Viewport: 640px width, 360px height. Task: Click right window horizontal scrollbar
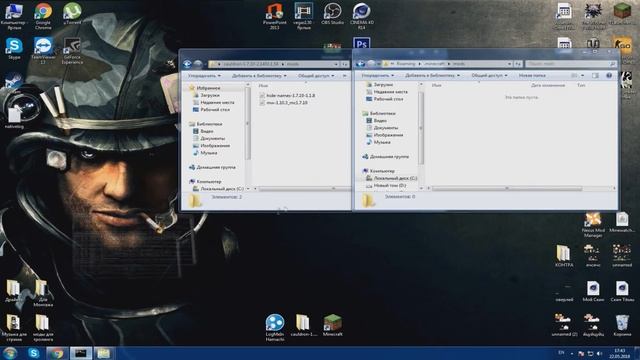pos(507,188)
